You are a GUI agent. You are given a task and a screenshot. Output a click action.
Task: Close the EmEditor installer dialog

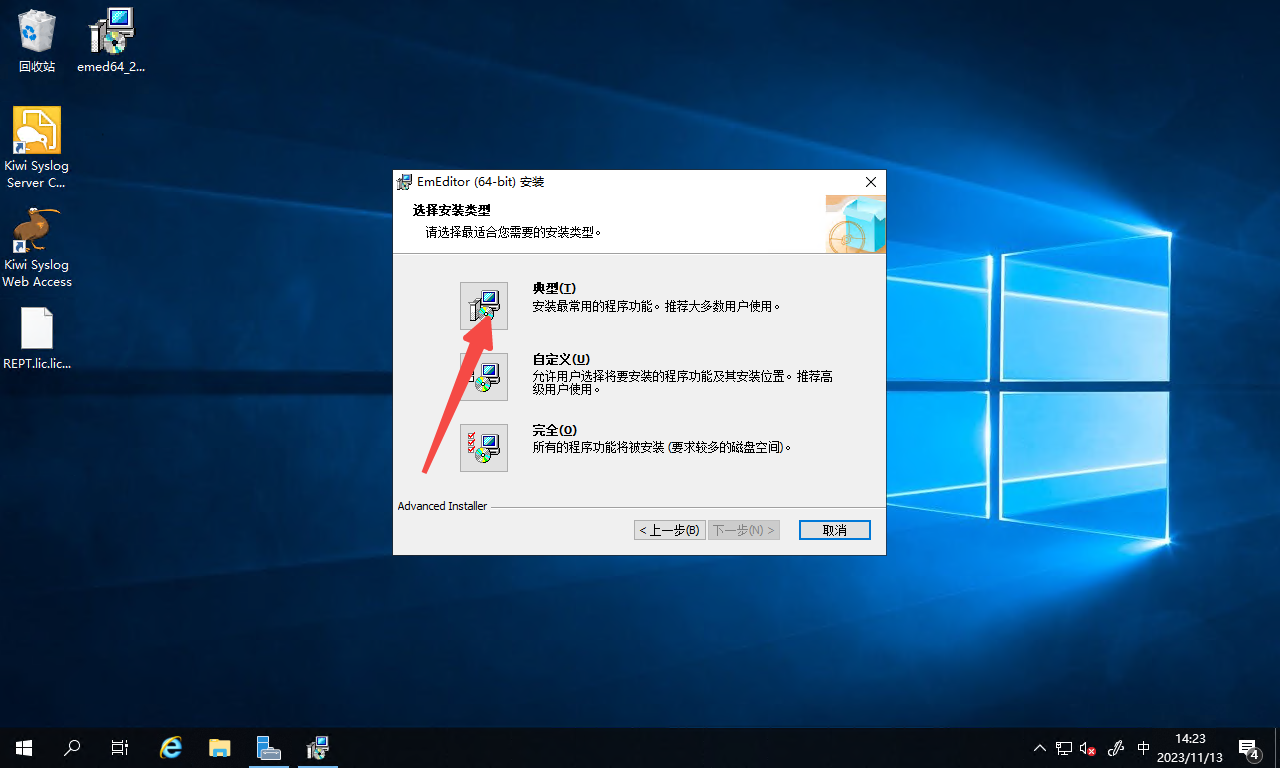coord(870,182)
